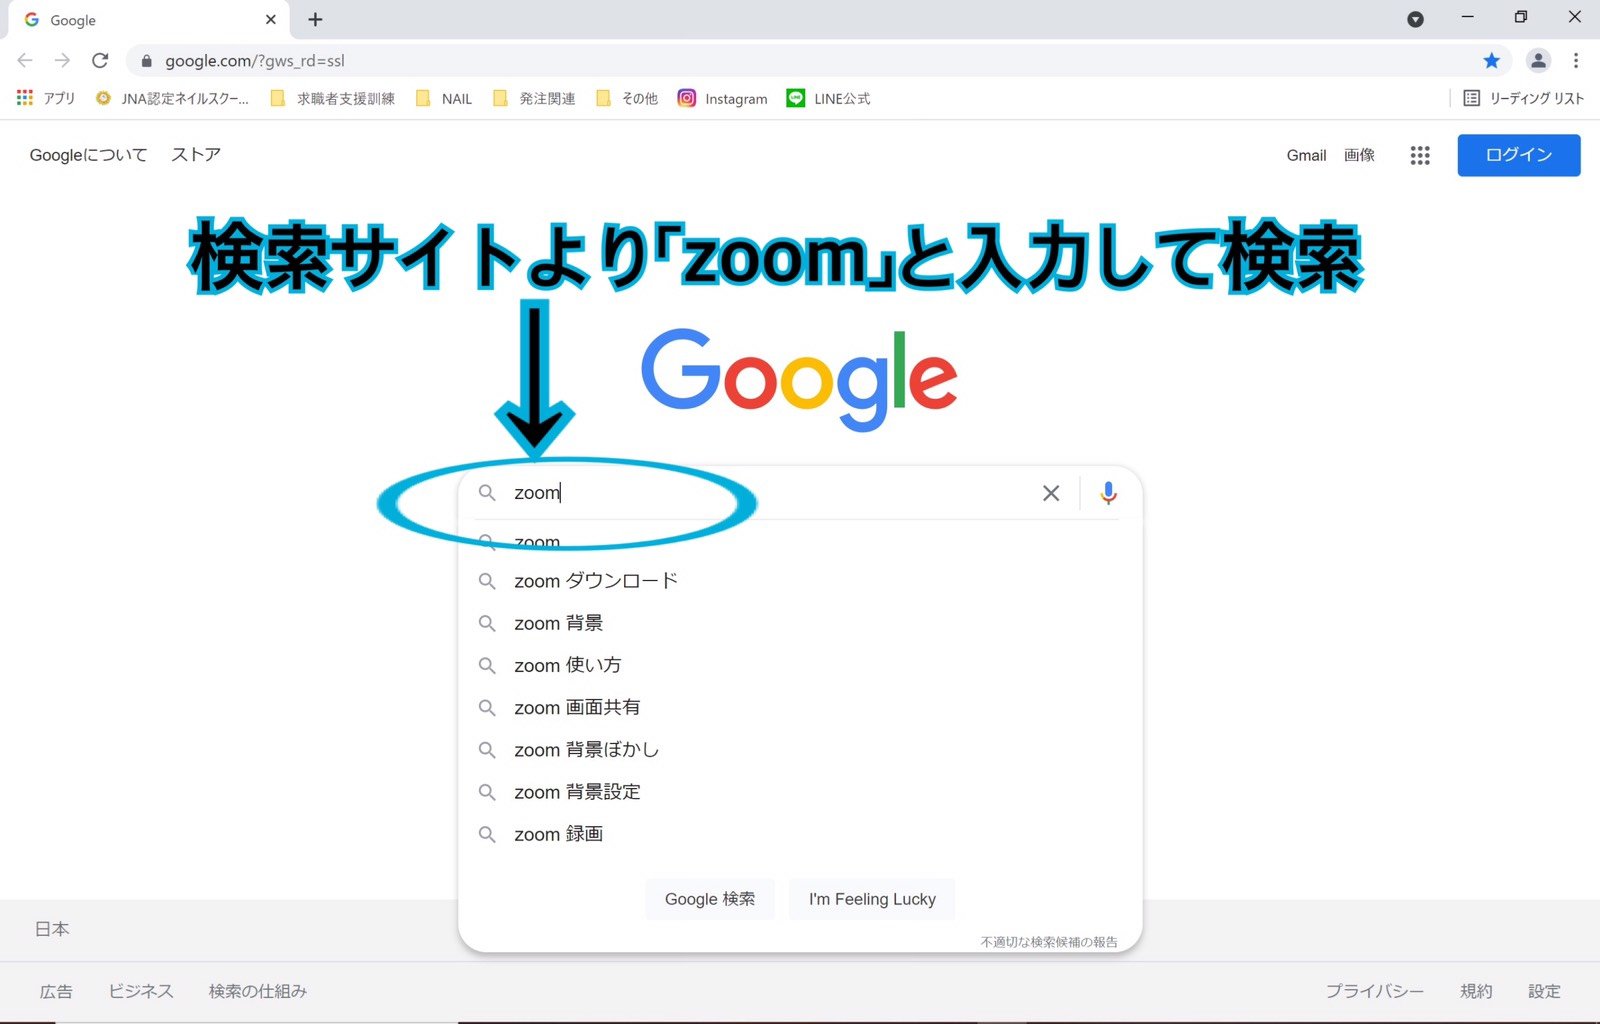Open the LINE公式 bookmark
This screenshot has height=1024, width=1600.
click(828, 98)
